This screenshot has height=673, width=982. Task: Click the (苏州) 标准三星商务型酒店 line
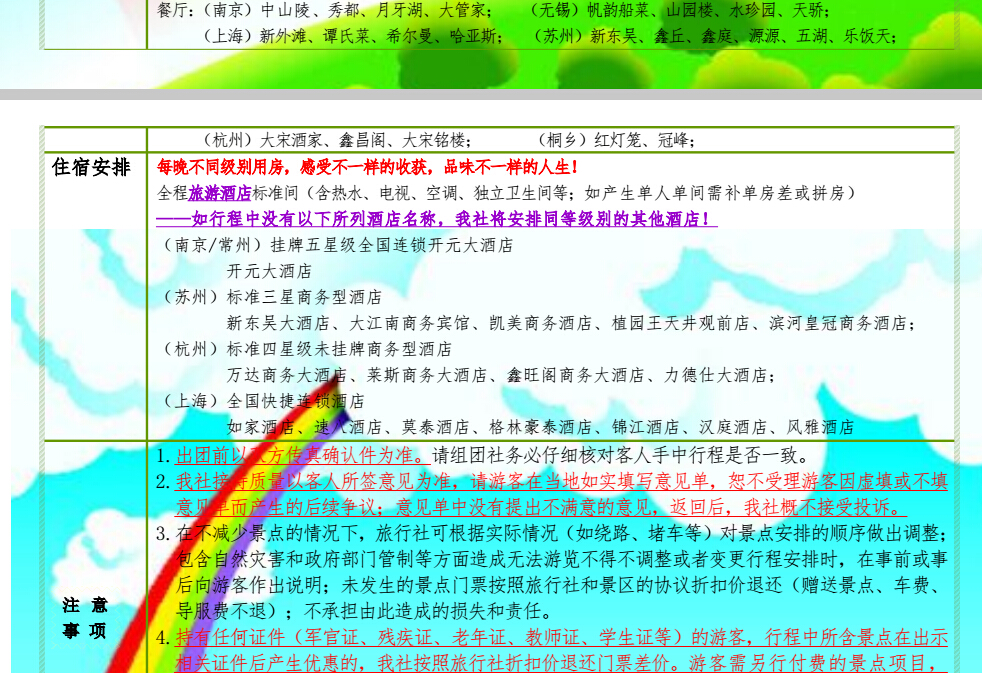(x=272, y=297)
